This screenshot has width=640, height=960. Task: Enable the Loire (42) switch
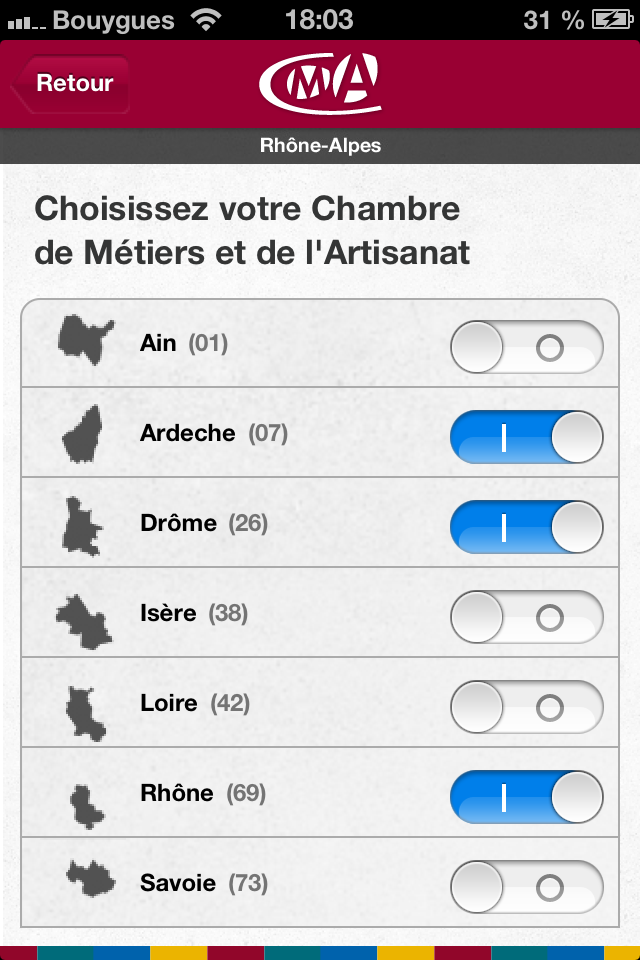point(527,707)
